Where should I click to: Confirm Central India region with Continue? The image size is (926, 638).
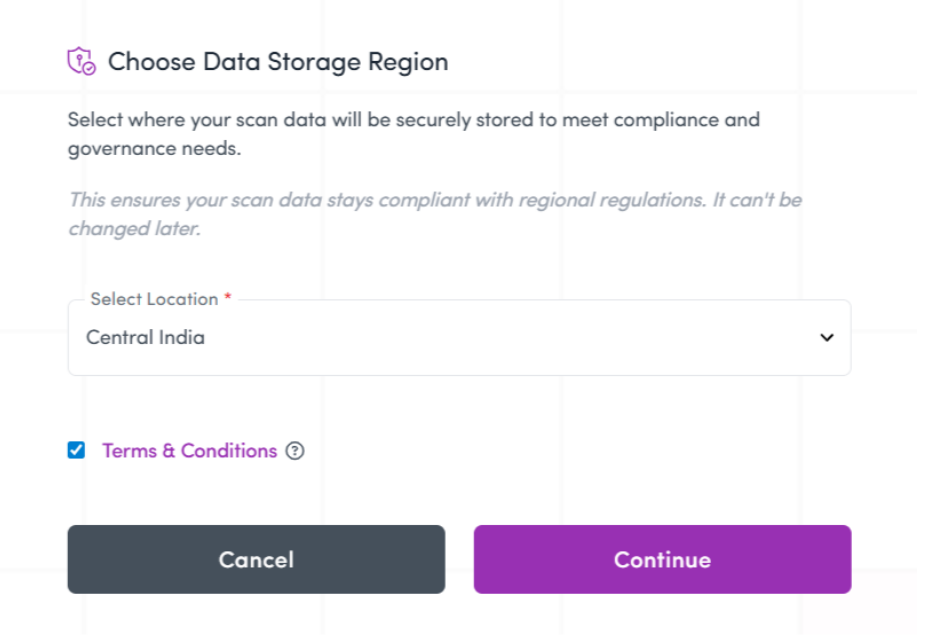(x=662, y=559)
